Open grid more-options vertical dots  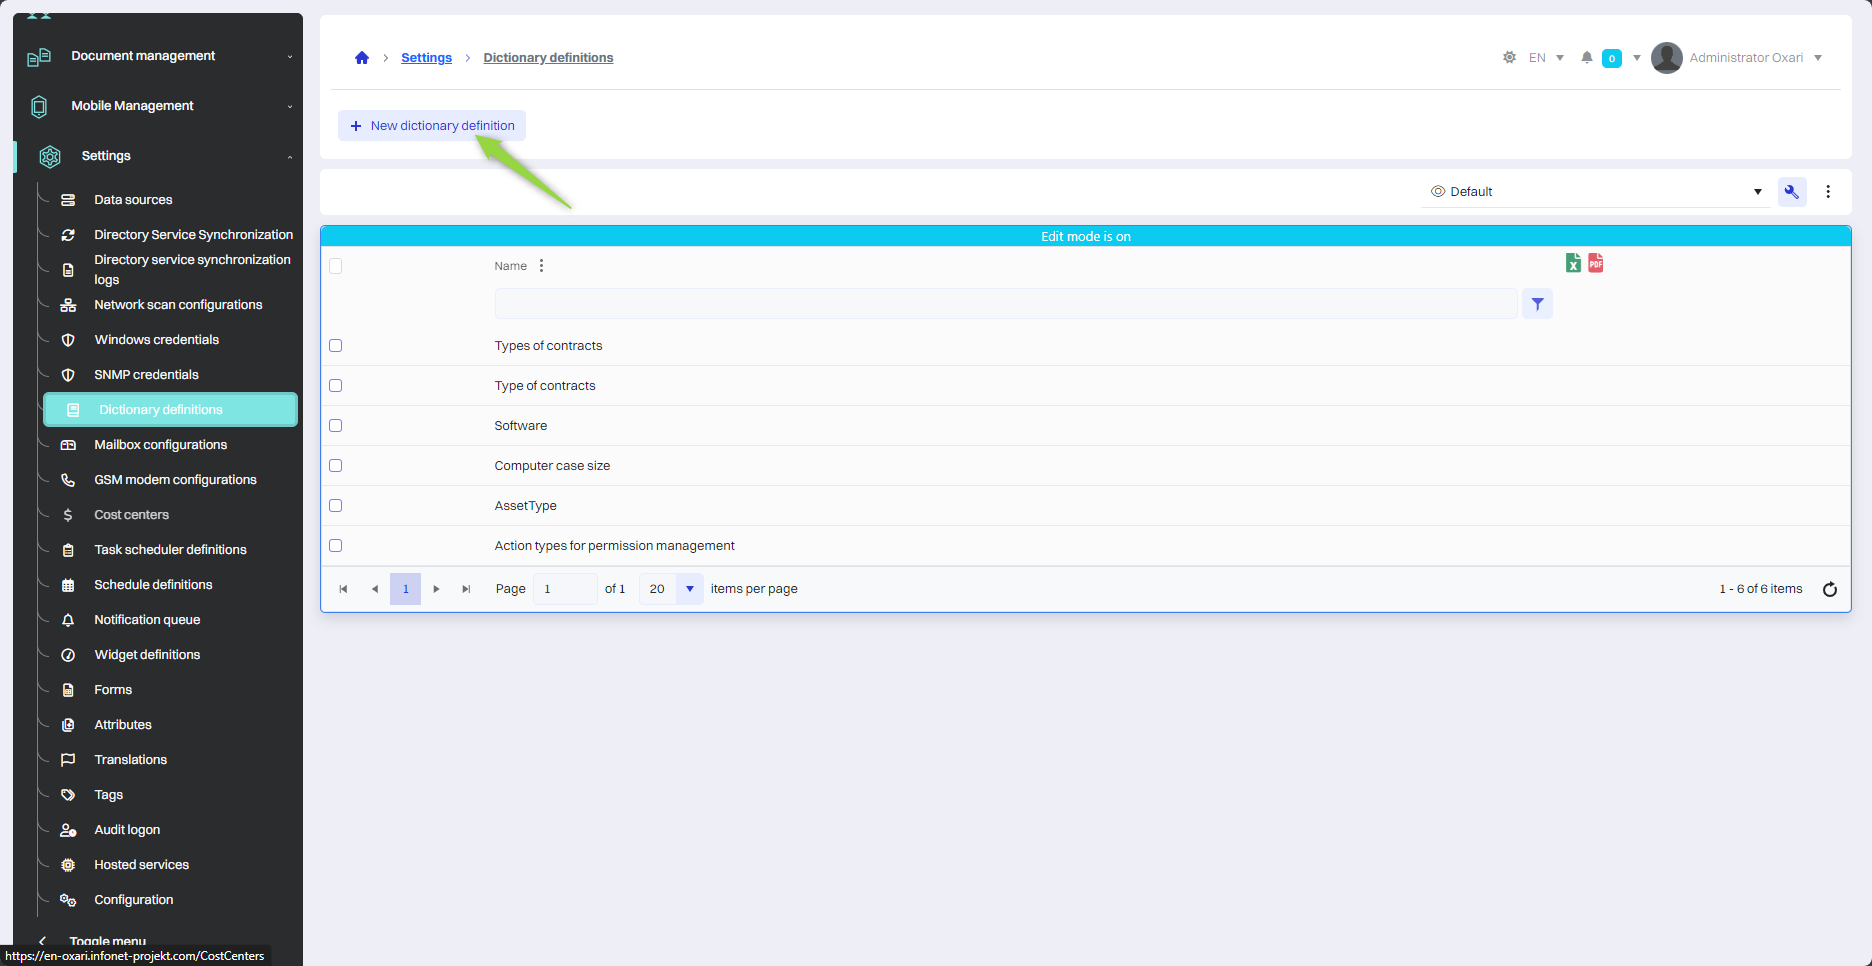(x=1828, y=192)
